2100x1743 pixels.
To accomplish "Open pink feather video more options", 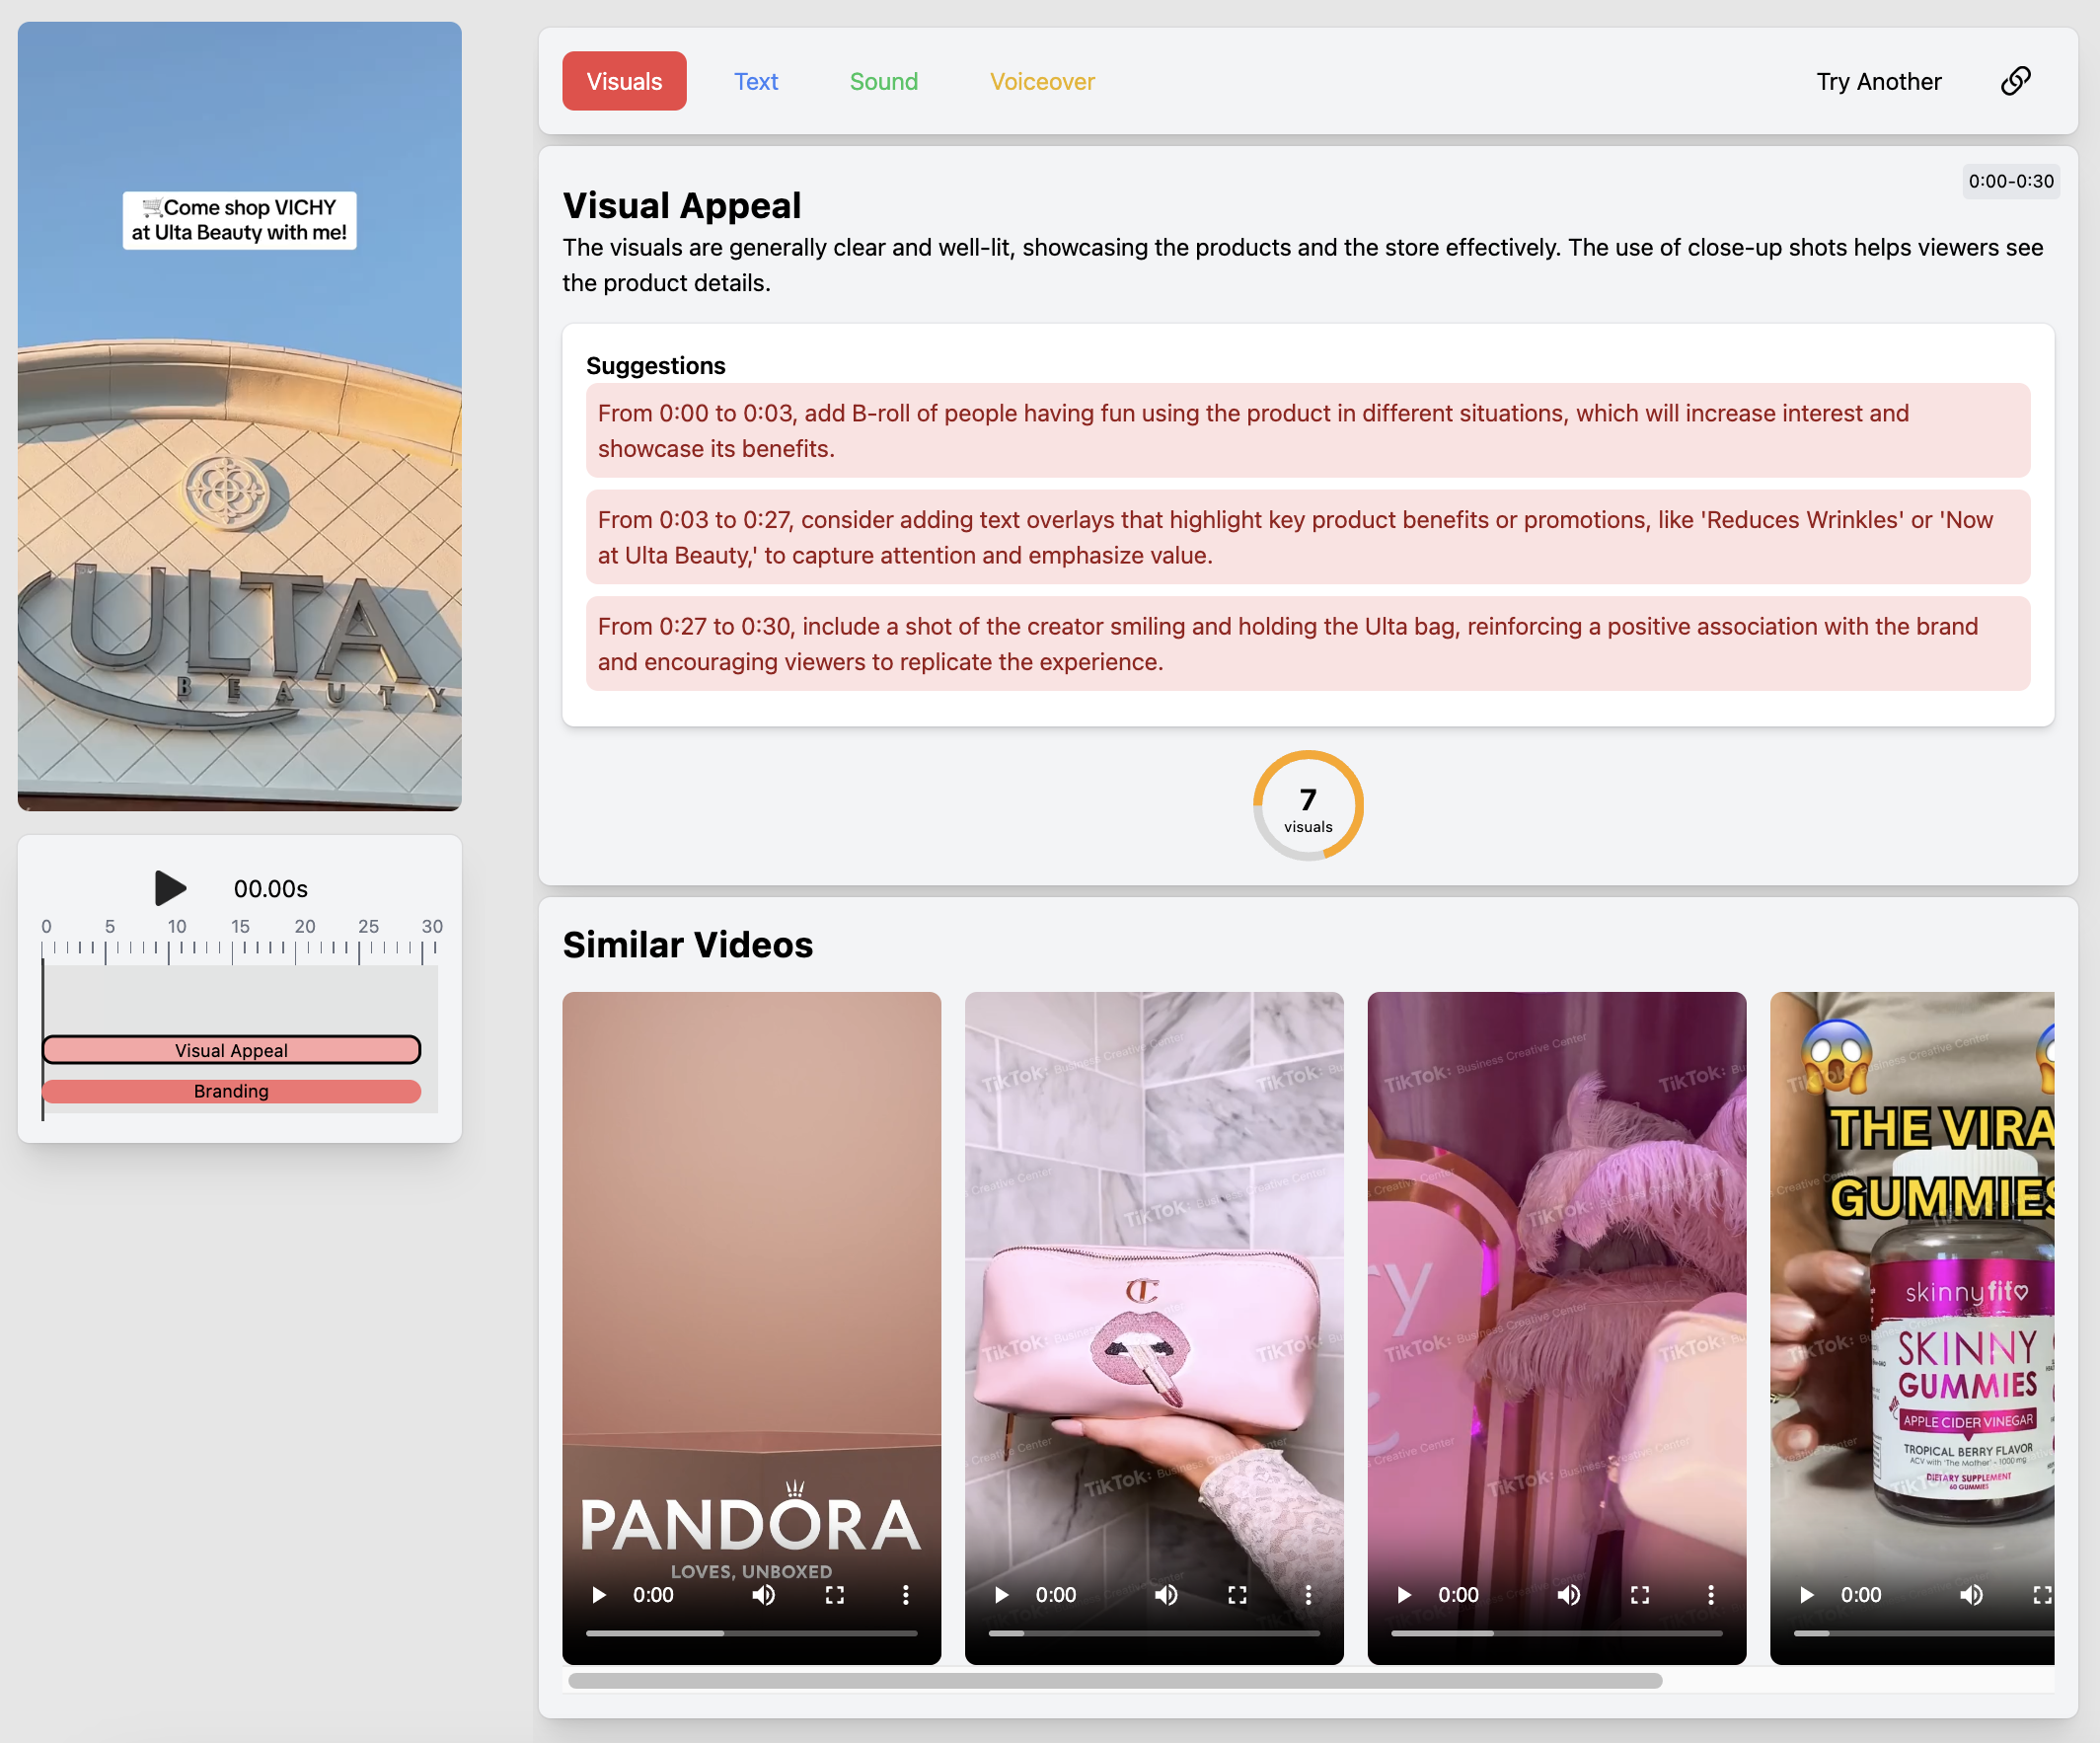I will click(x=1712, y=1595).
